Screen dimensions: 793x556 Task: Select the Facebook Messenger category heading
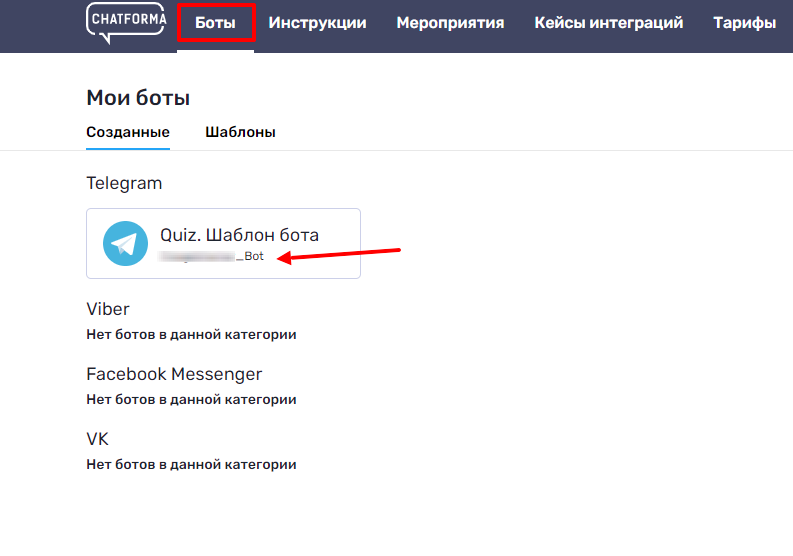pos(174,374)
